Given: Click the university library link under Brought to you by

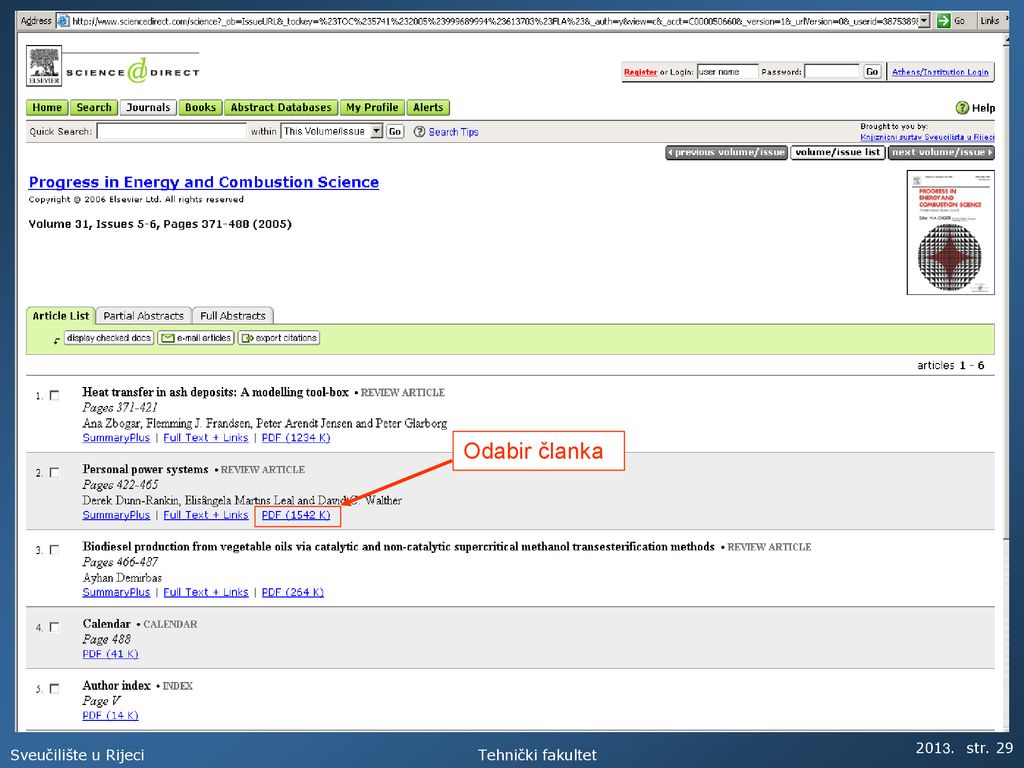Looking at the screenshot, I should coord(927,137).
